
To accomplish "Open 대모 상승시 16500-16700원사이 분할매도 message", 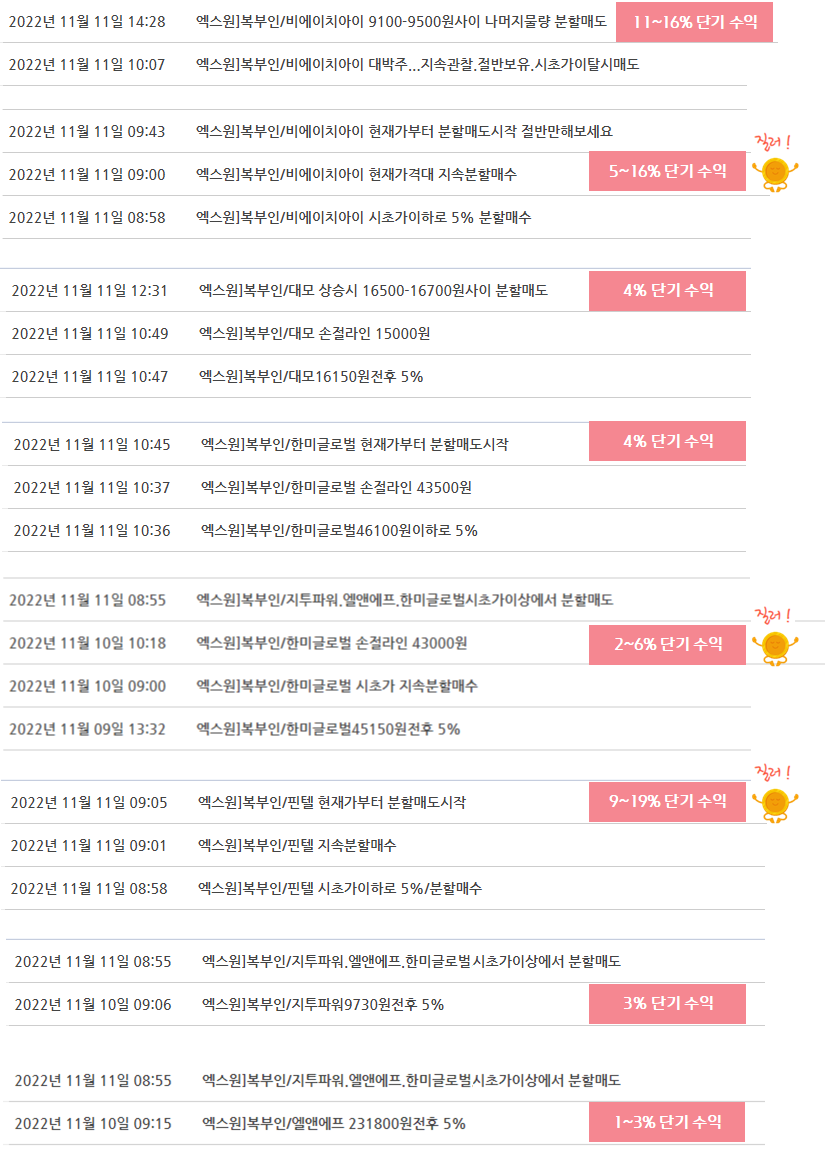I will coord(373,291).
